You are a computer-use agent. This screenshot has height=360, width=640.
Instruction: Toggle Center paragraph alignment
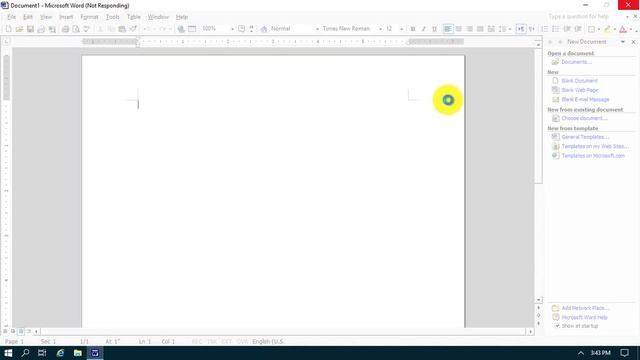click(x=459, y=29)
